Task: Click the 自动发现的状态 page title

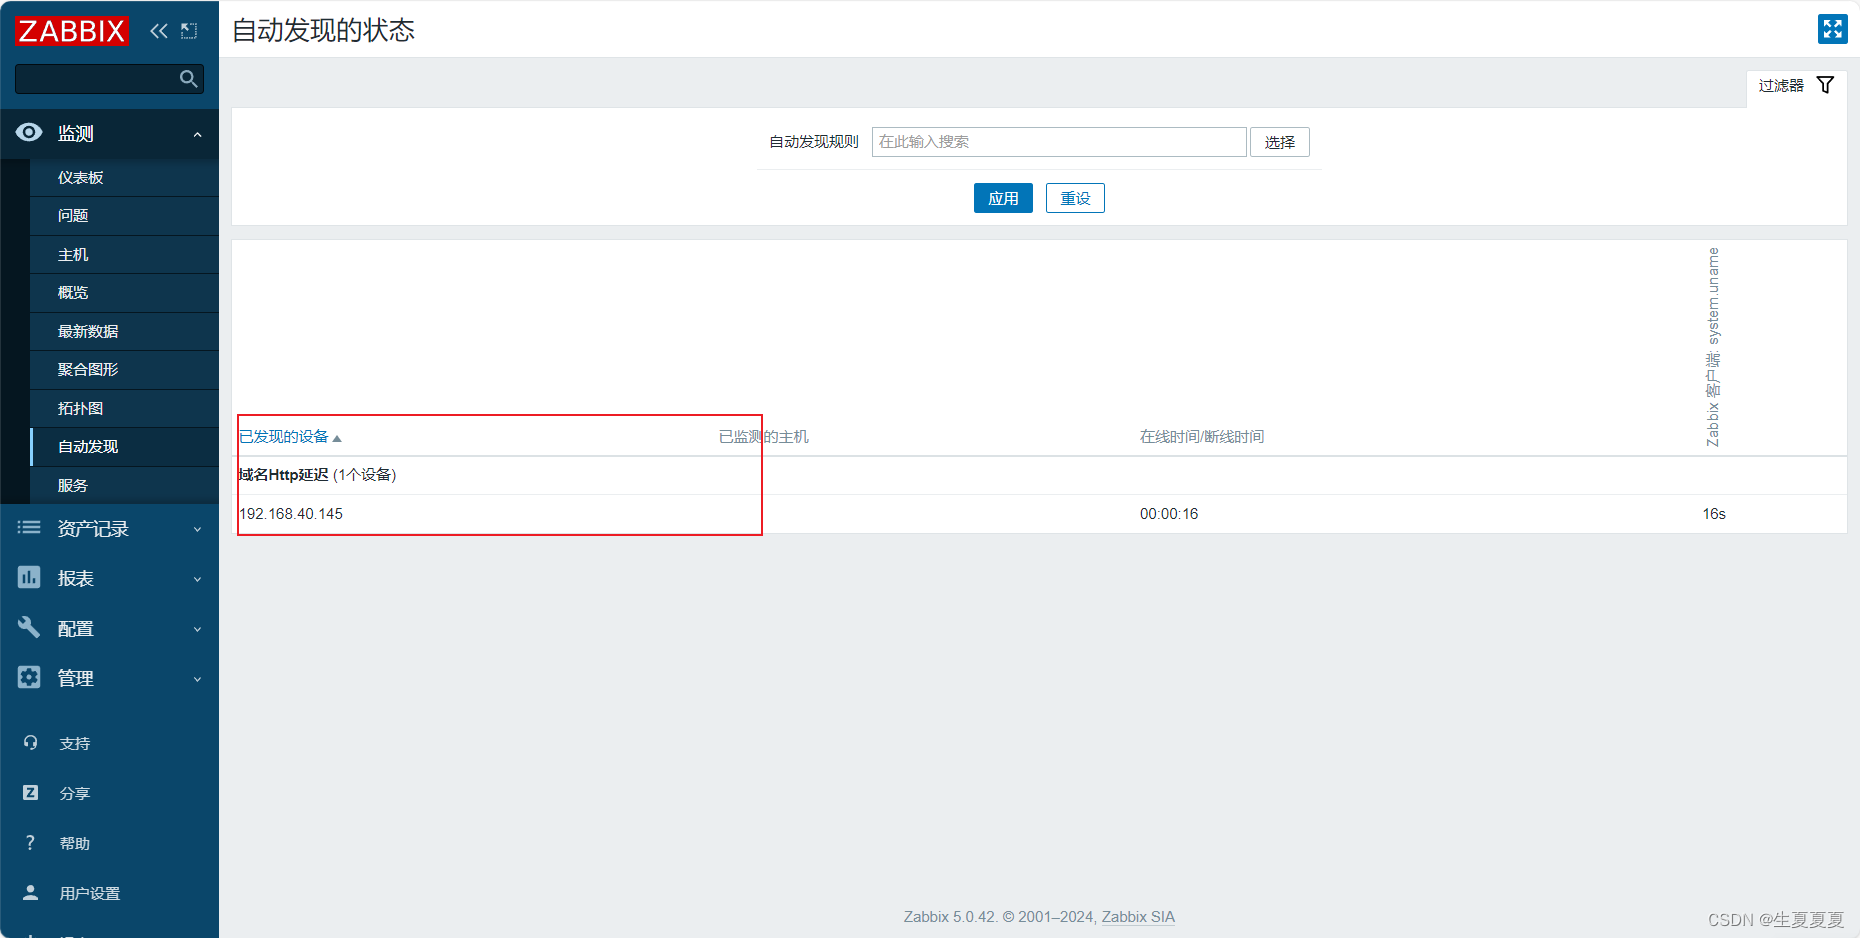Action: 323,30
